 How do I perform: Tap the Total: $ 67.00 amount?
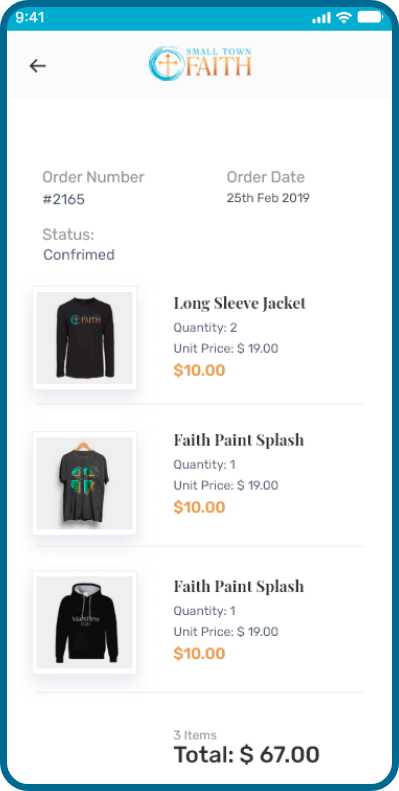247,755
